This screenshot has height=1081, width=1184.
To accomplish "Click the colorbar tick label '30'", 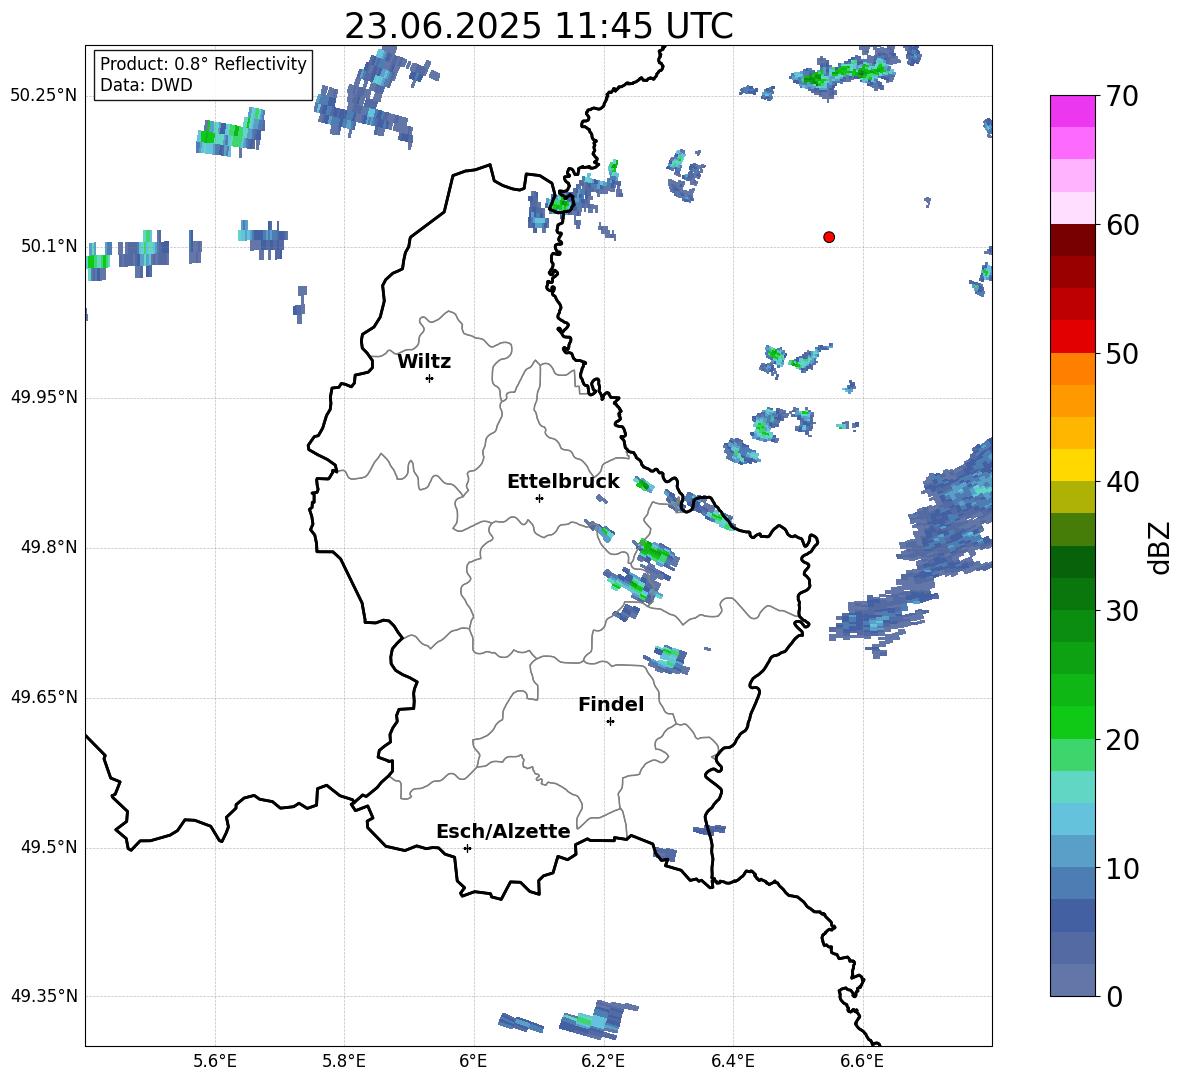I will tap(1122, 611).
